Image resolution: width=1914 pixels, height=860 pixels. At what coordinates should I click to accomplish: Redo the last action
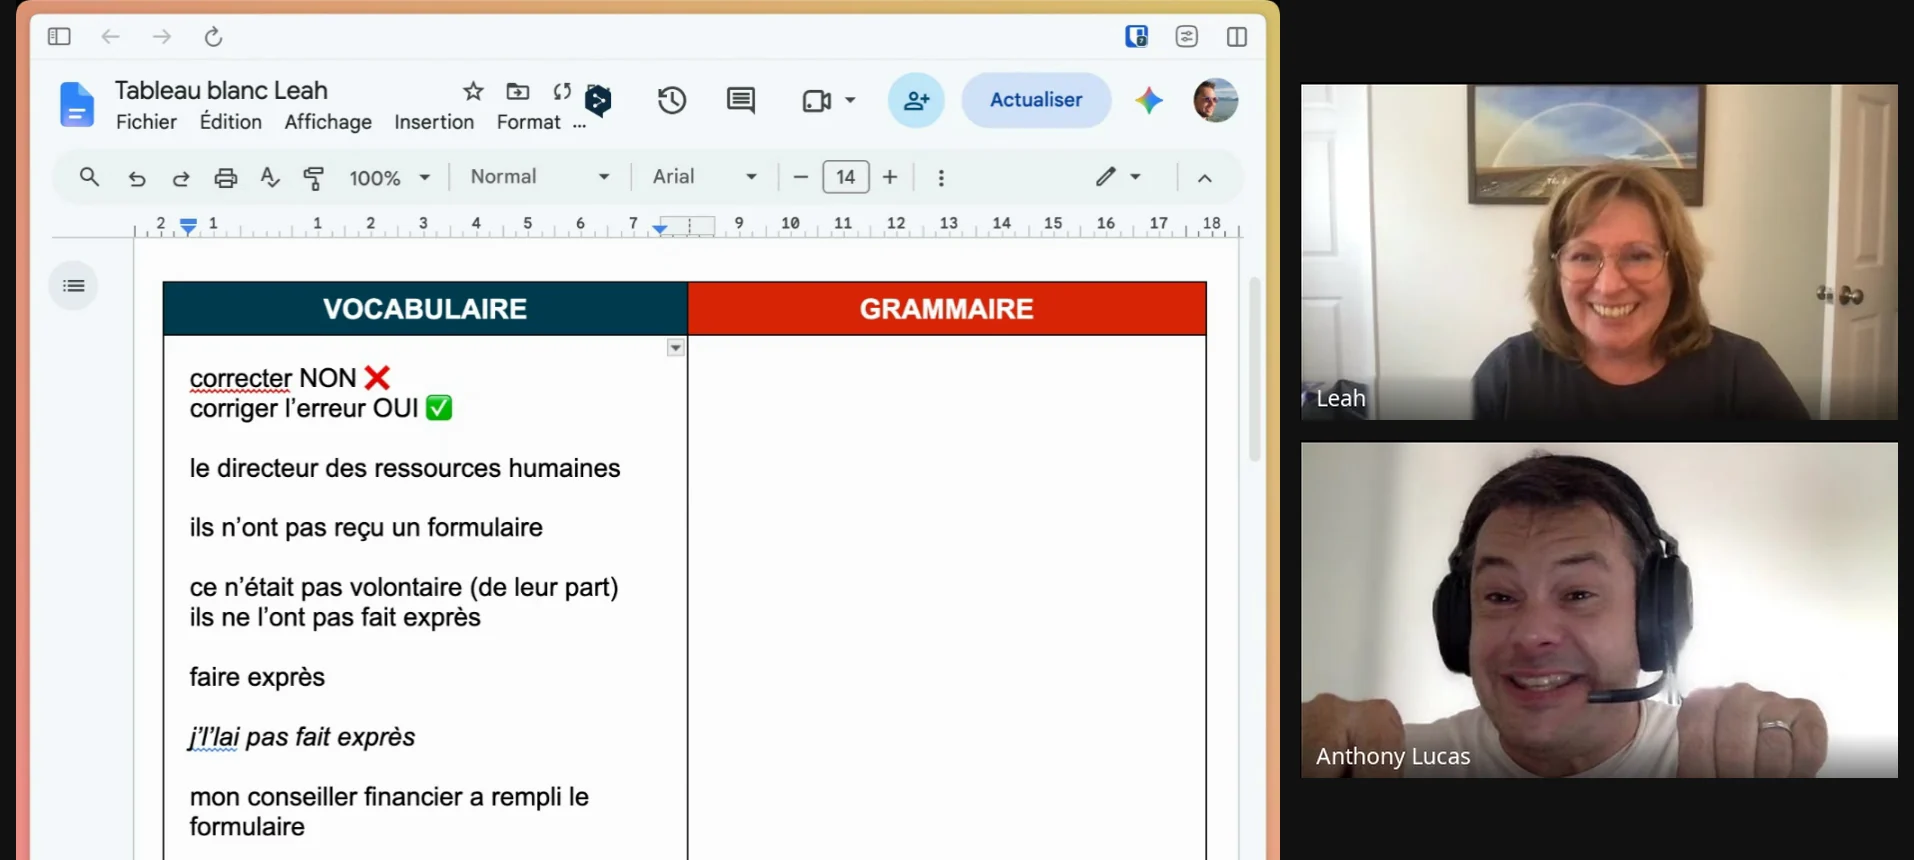click(x=181, y=178)
